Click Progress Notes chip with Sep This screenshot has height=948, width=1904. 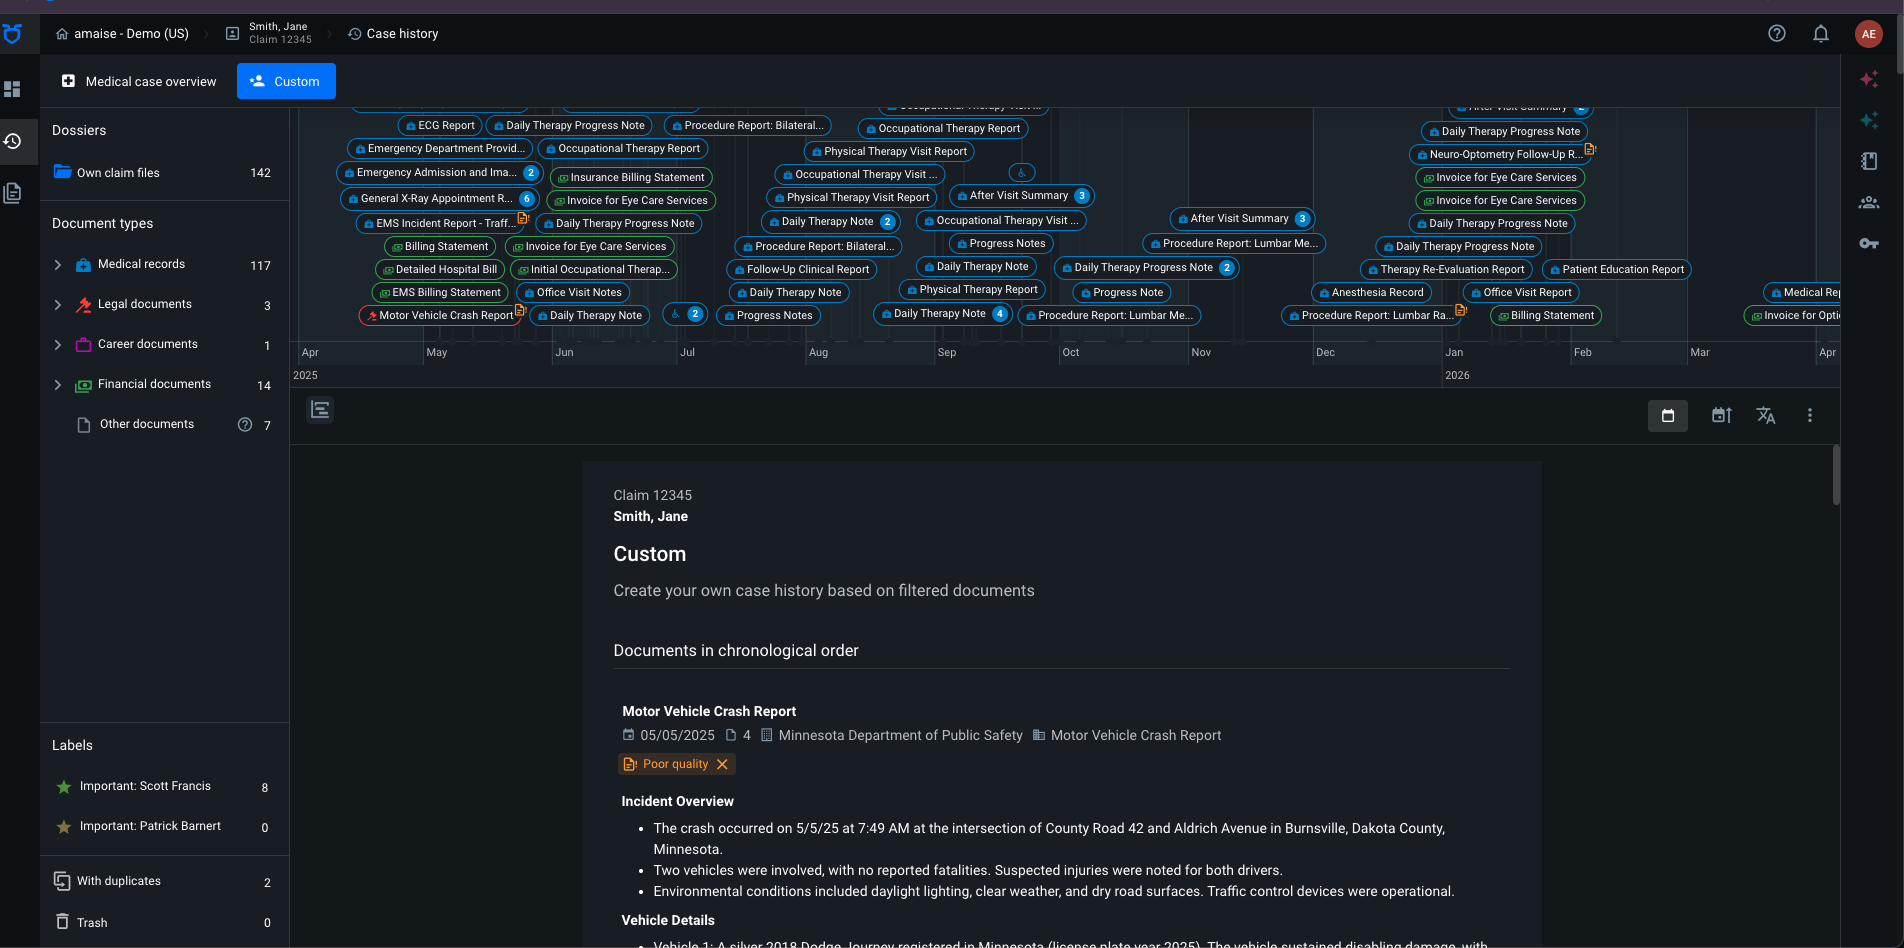point(1001,243)
